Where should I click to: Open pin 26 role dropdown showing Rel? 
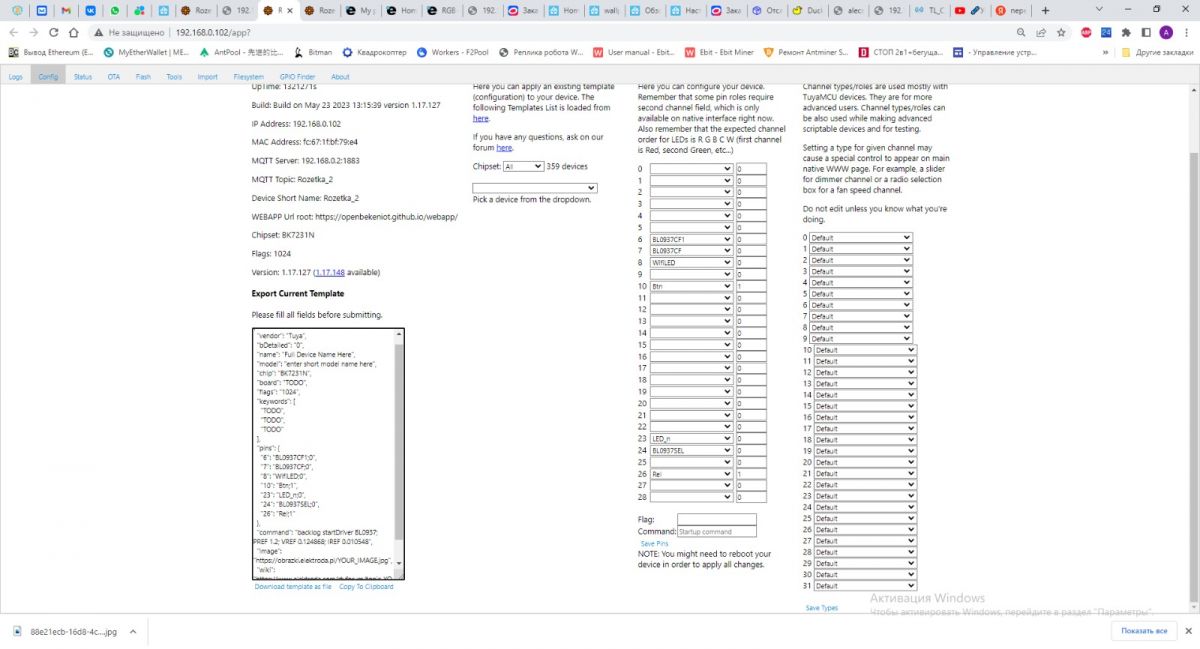[691, 473]
